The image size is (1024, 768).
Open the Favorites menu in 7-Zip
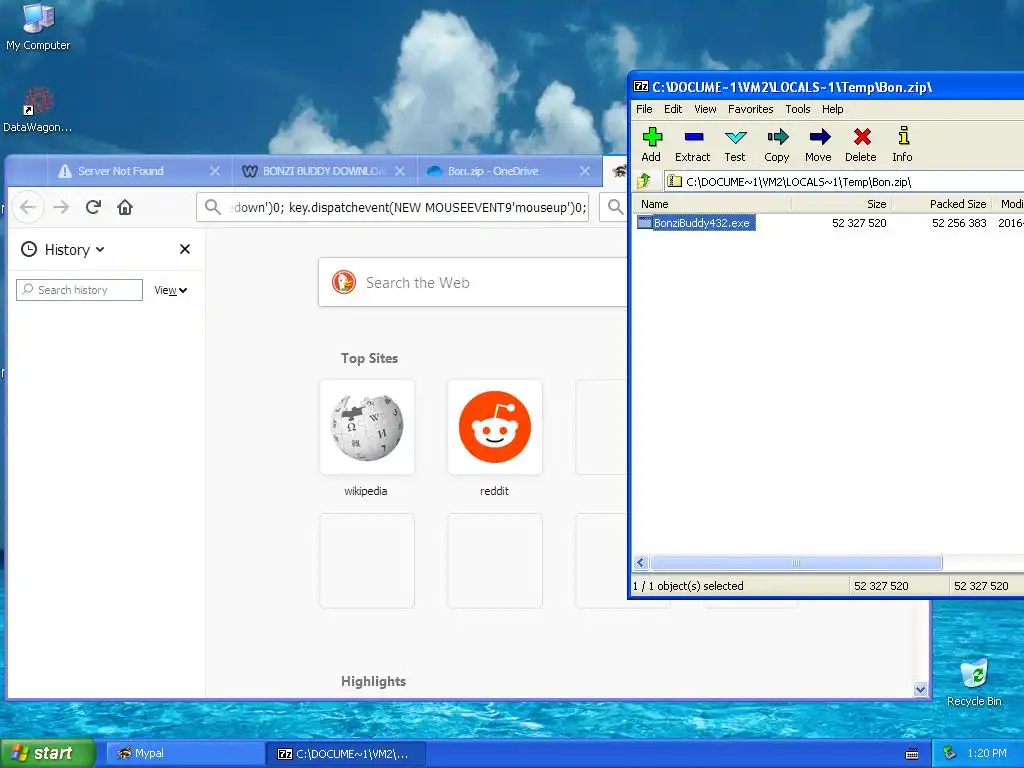750,109
